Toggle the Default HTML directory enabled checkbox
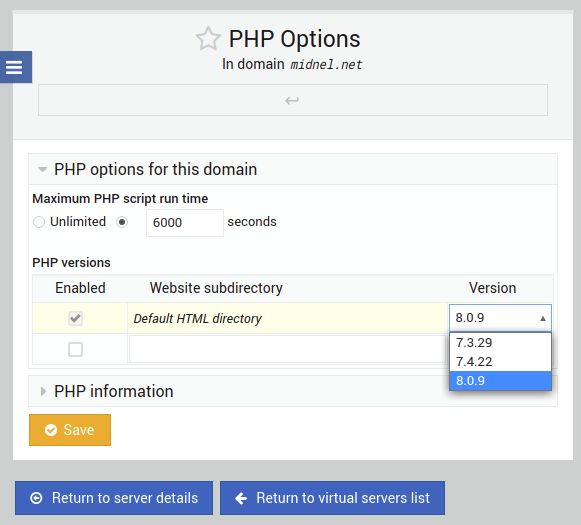 75,318
